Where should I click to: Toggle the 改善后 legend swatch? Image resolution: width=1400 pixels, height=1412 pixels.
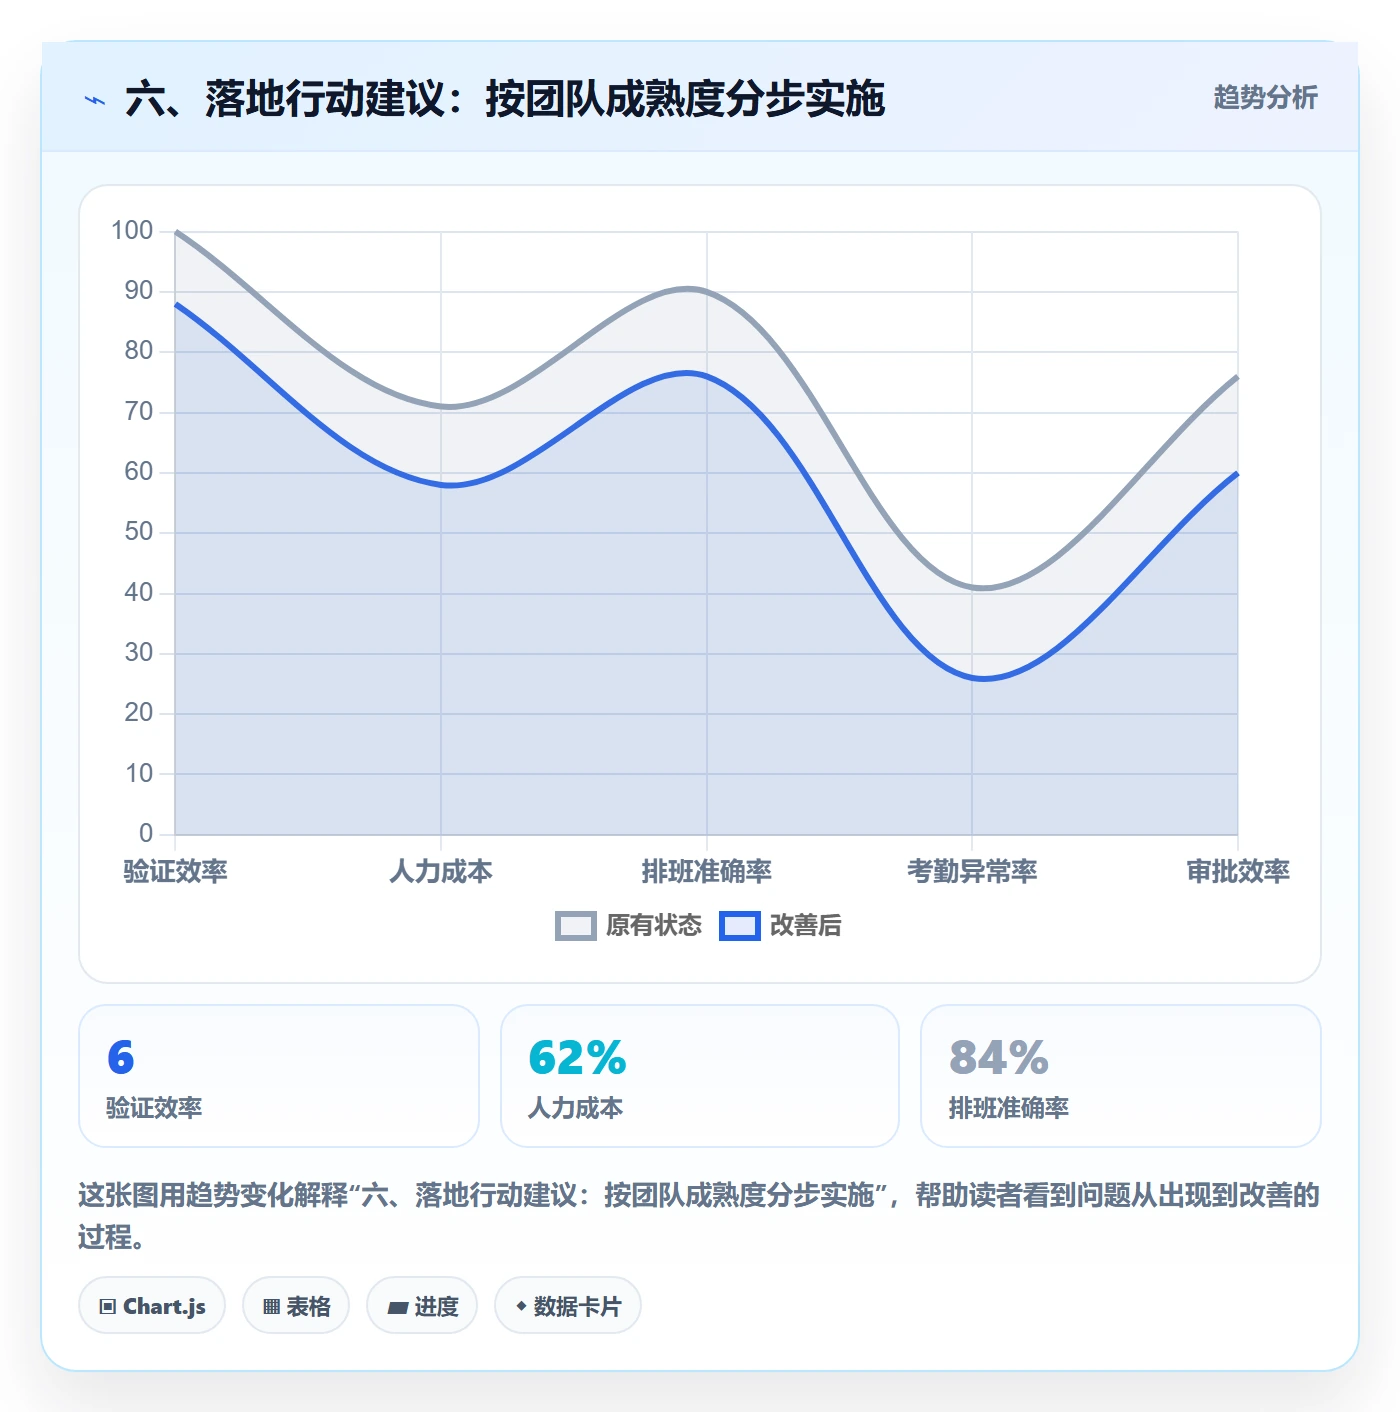point(740,926)
